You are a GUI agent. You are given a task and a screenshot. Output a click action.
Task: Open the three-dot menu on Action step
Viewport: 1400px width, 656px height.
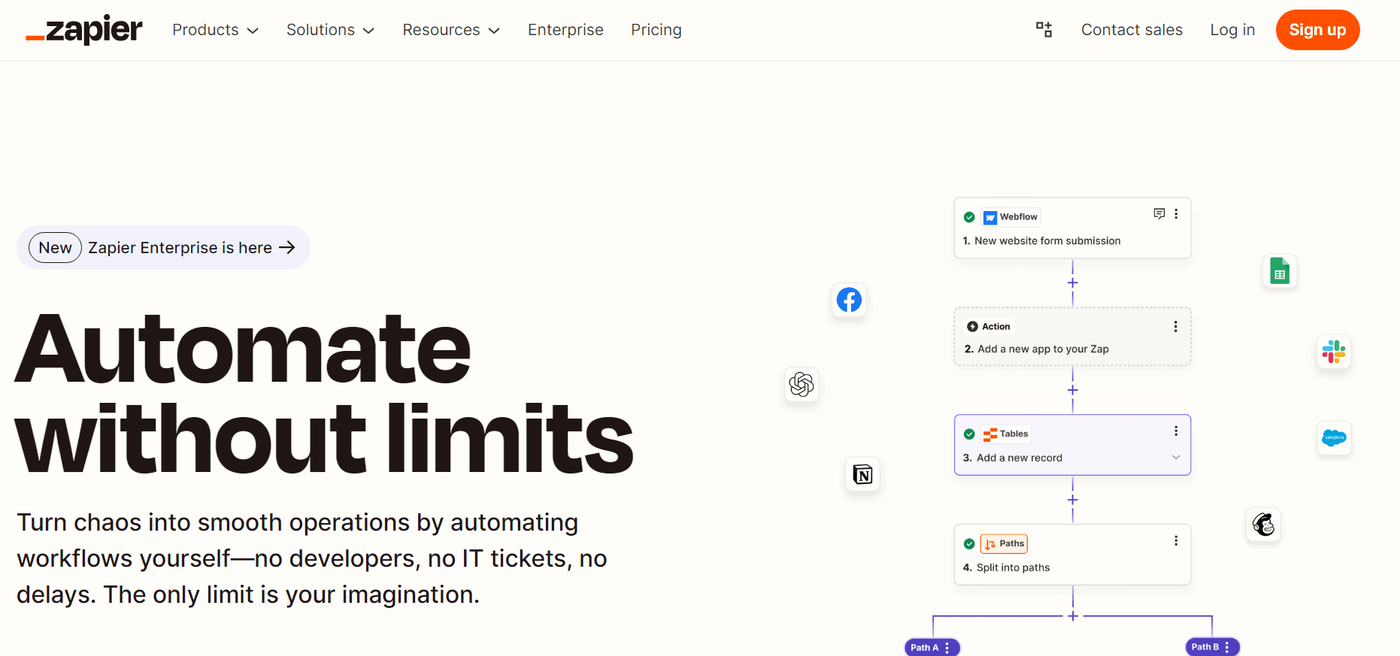coord(1176,326)
